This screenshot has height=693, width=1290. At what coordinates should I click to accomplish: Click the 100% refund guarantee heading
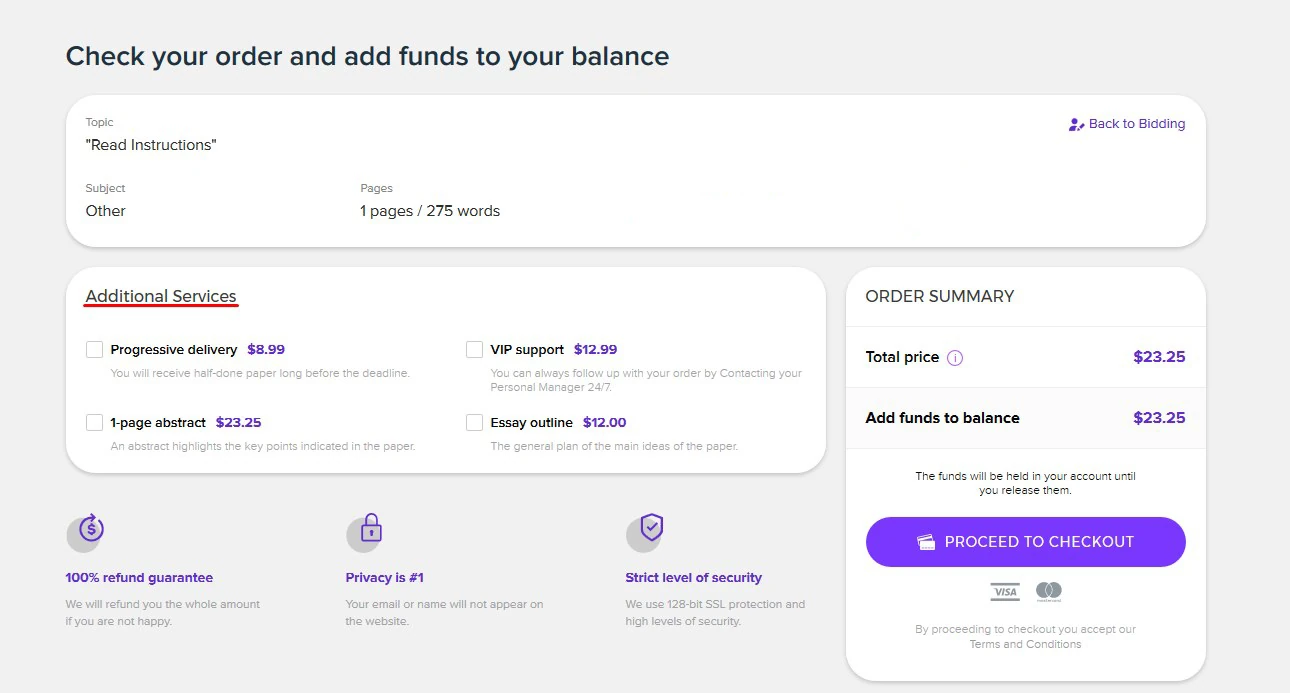(x=139, y=578)
